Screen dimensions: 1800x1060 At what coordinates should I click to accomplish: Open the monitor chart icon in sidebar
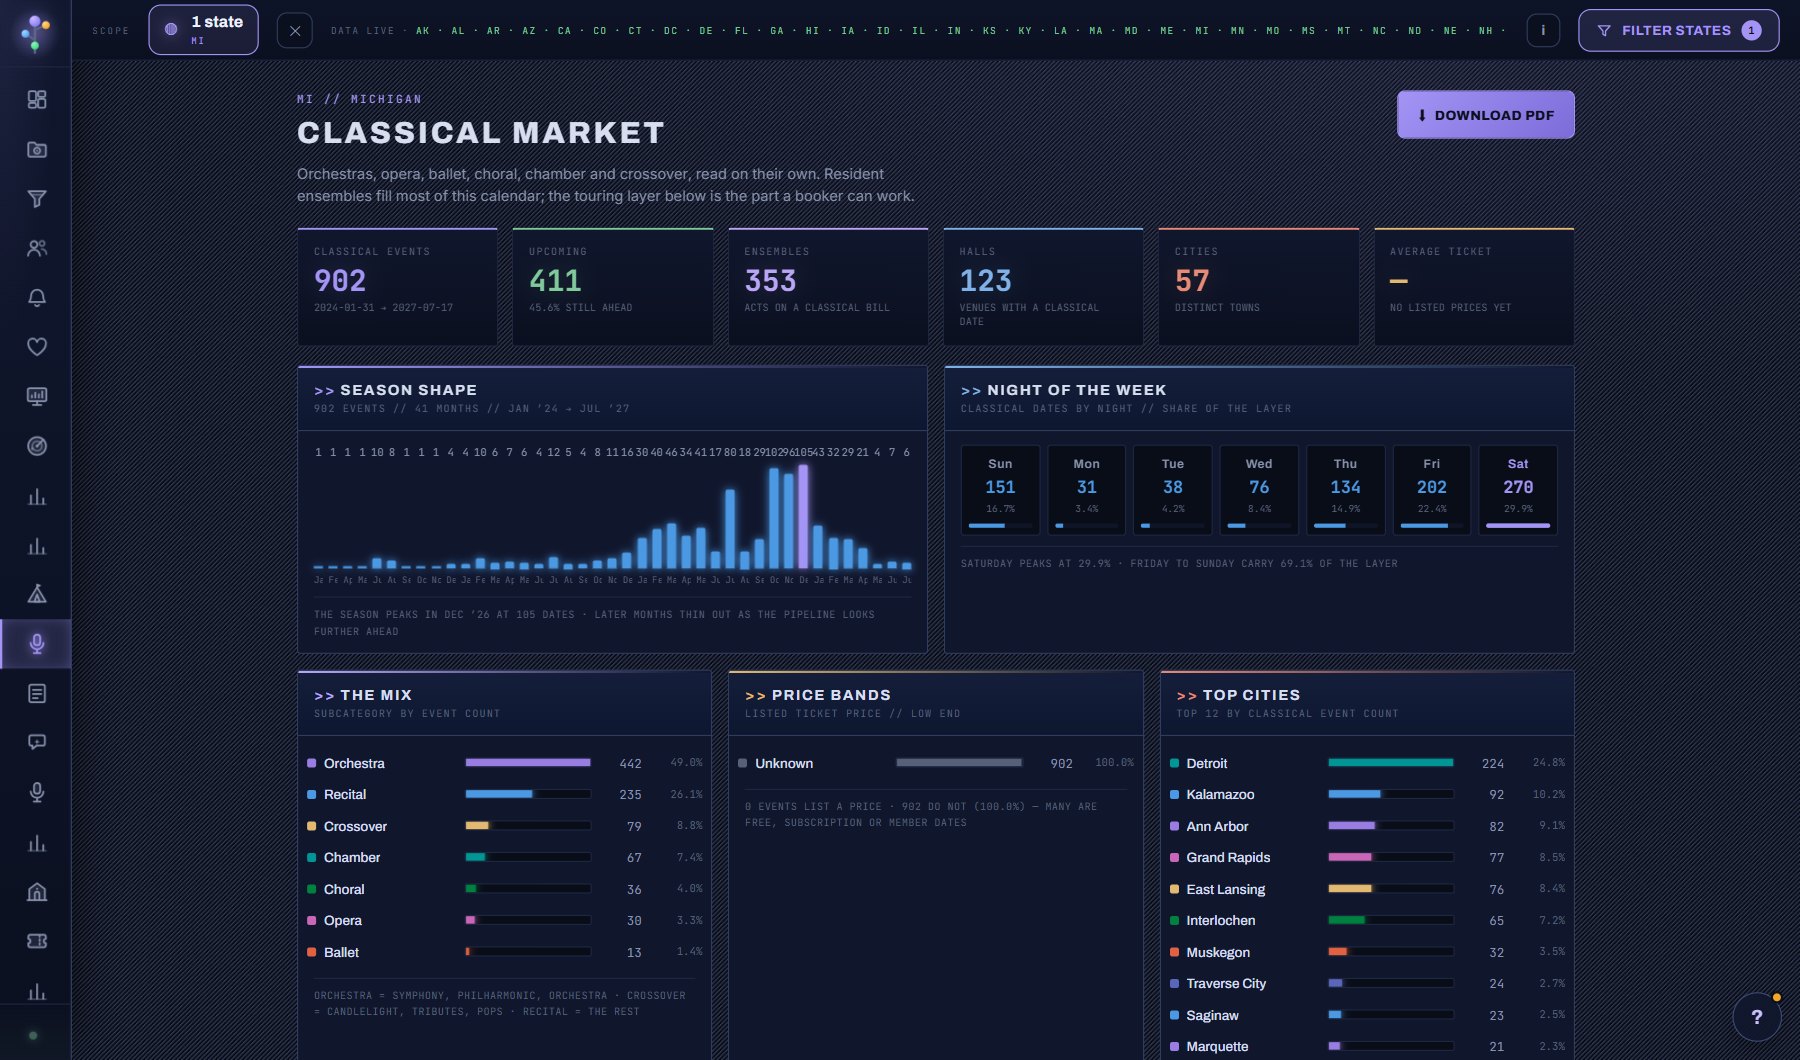click(37, 397)
